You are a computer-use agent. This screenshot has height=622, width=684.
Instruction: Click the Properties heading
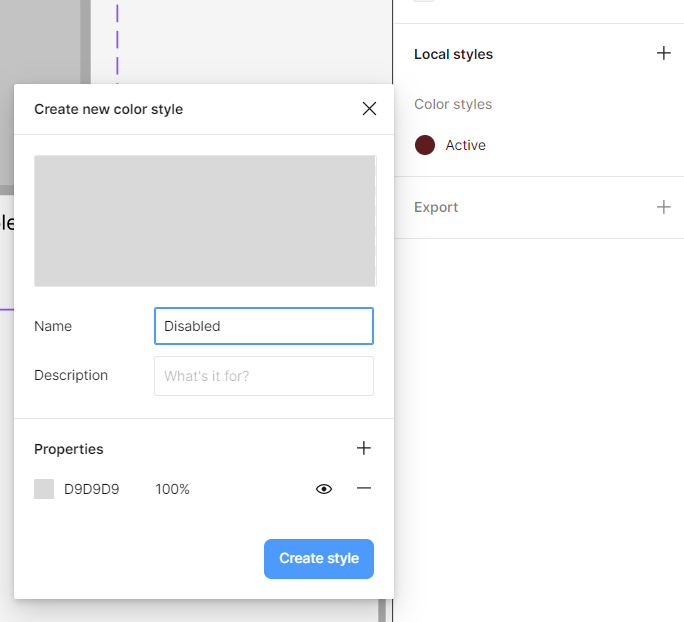[68, 449]
